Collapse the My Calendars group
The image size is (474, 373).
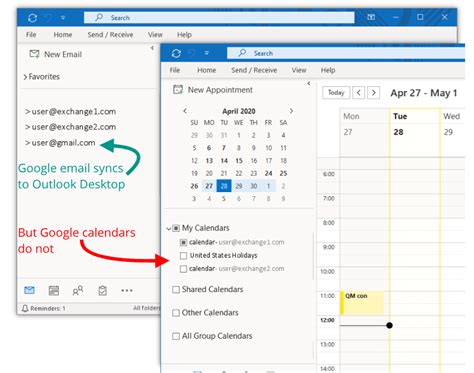[169, 228]
